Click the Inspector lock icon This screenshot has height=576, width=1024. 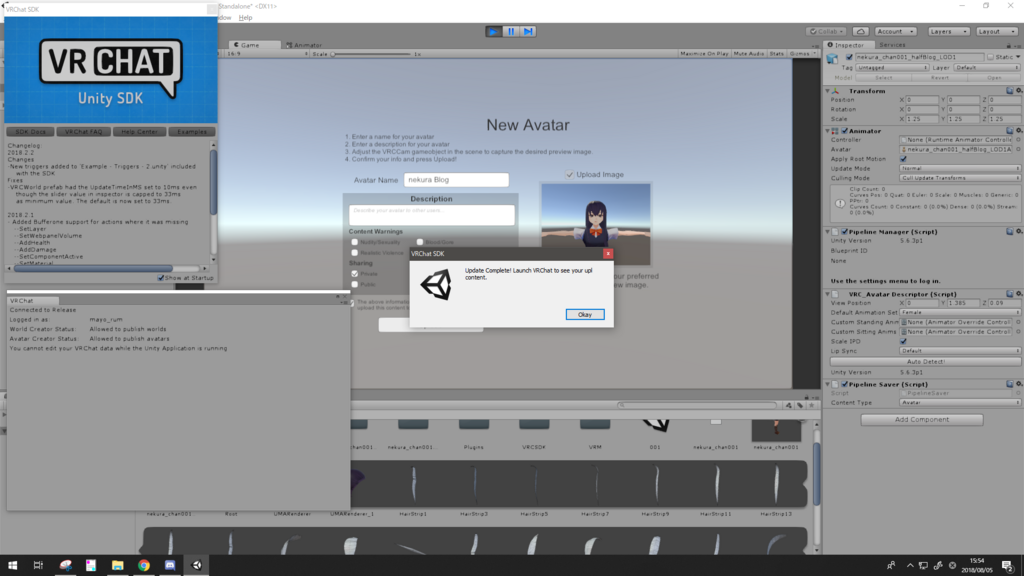[x=1009, y=45]
